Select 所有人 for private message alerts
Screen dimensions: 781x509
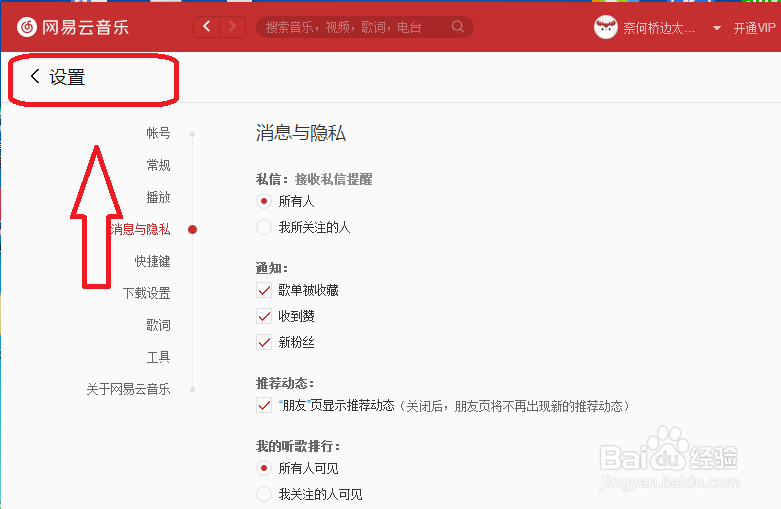tap(263, 201)
